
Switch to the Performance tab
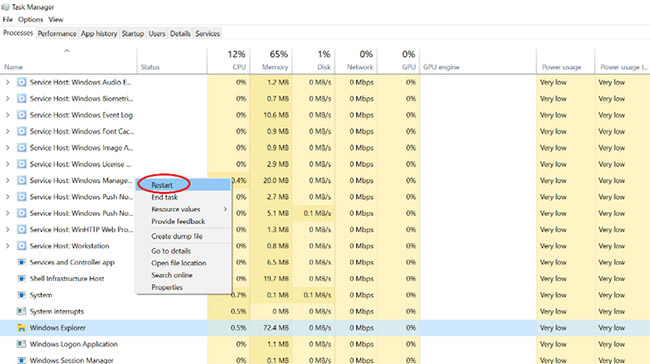[x=57, y=34]
